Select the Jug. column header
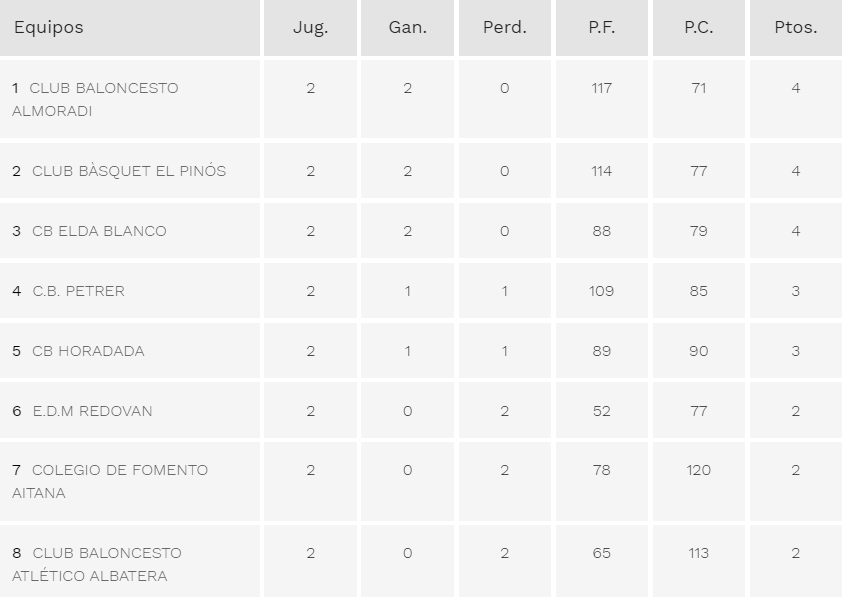 tap(311, 27)
